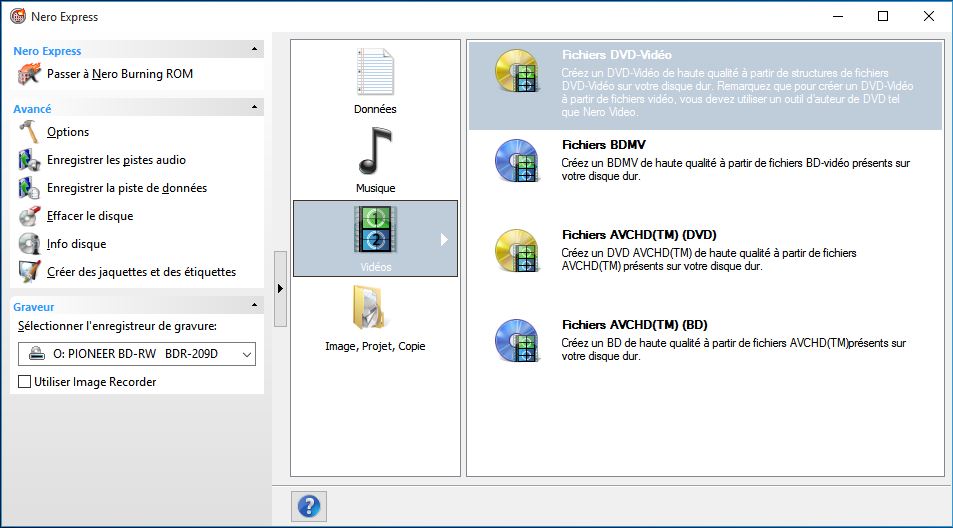The width and height of the screenshot is (953, 528).
Task: Collapse the Nero Express section
Action: [255, 49]
